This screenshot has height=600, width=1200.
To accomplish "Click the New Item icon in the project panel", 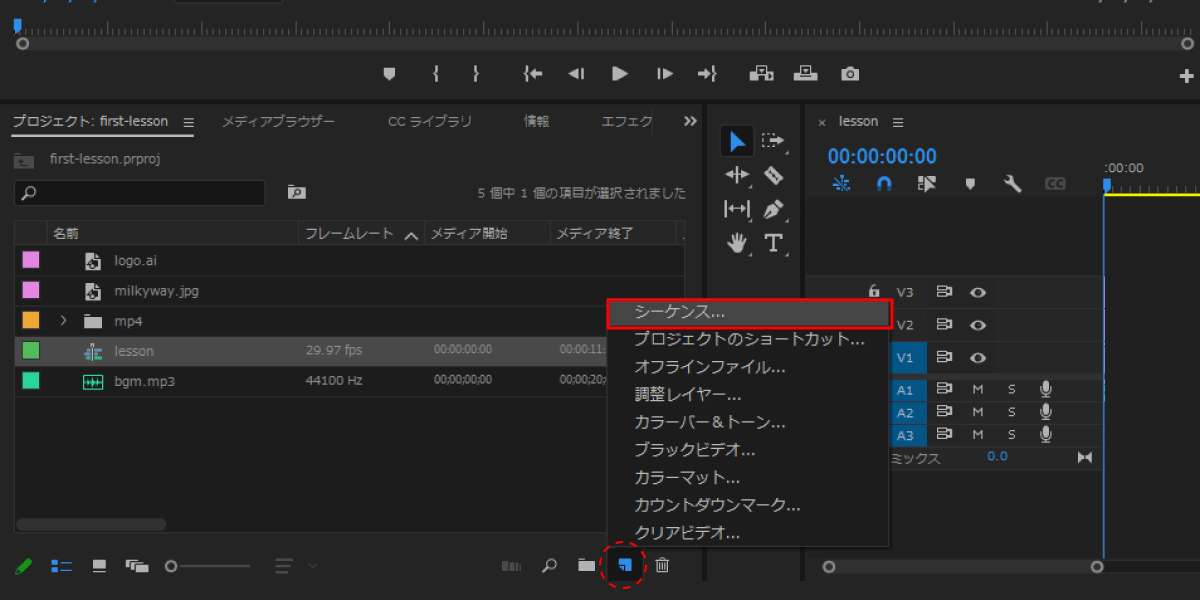I will click(x=625, y=565).
